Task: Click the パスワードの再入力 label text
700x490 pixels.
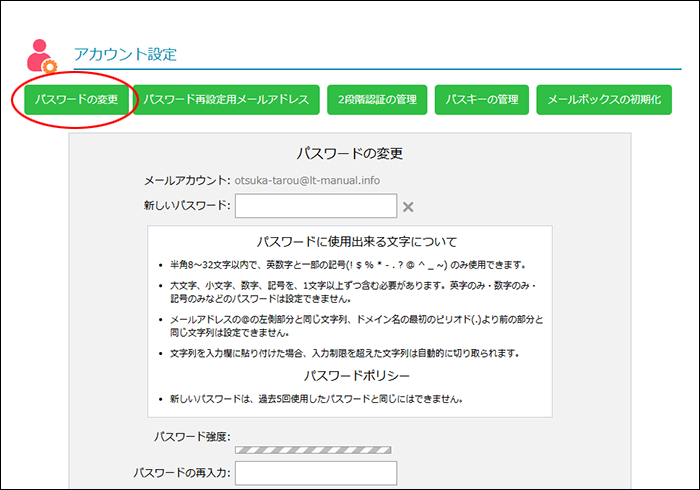Action: [x=181, y=473]
